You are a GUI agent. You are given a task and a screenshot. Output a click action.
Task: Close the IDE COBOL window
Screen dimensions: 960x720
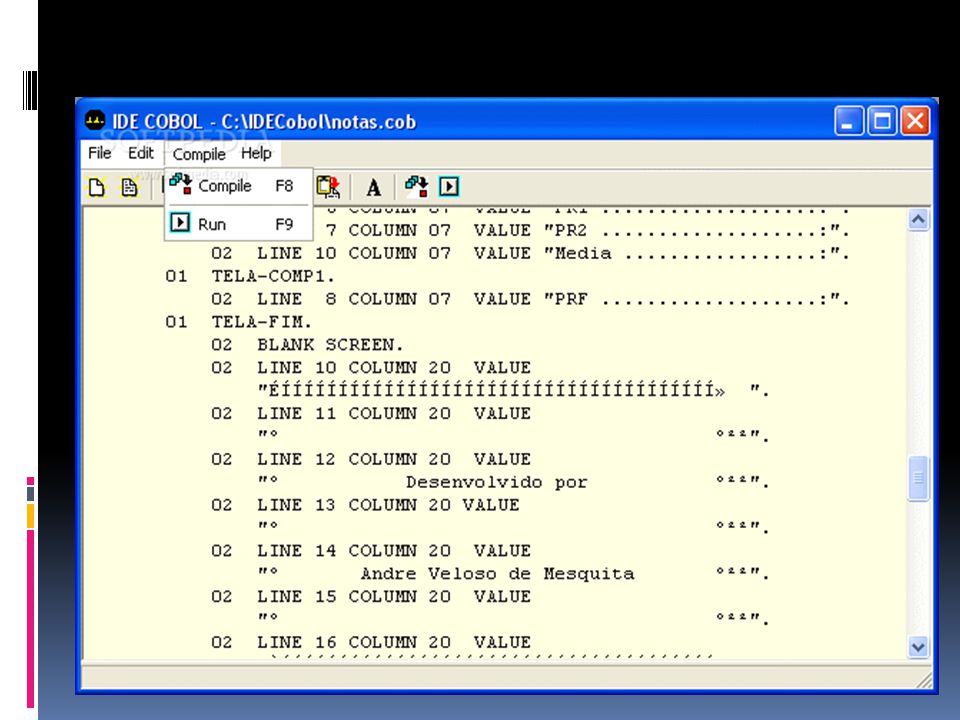(x=915, y=121)
